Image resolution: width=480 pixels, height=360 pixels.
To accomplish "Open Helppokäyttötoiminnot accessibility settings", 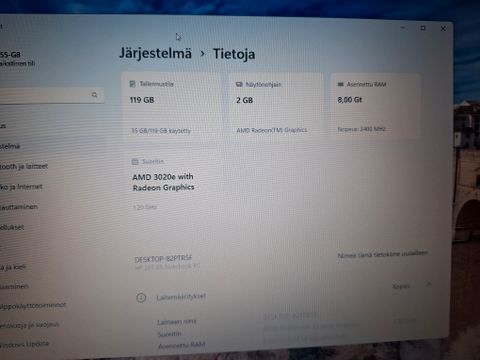I will (x=33, y=305).
